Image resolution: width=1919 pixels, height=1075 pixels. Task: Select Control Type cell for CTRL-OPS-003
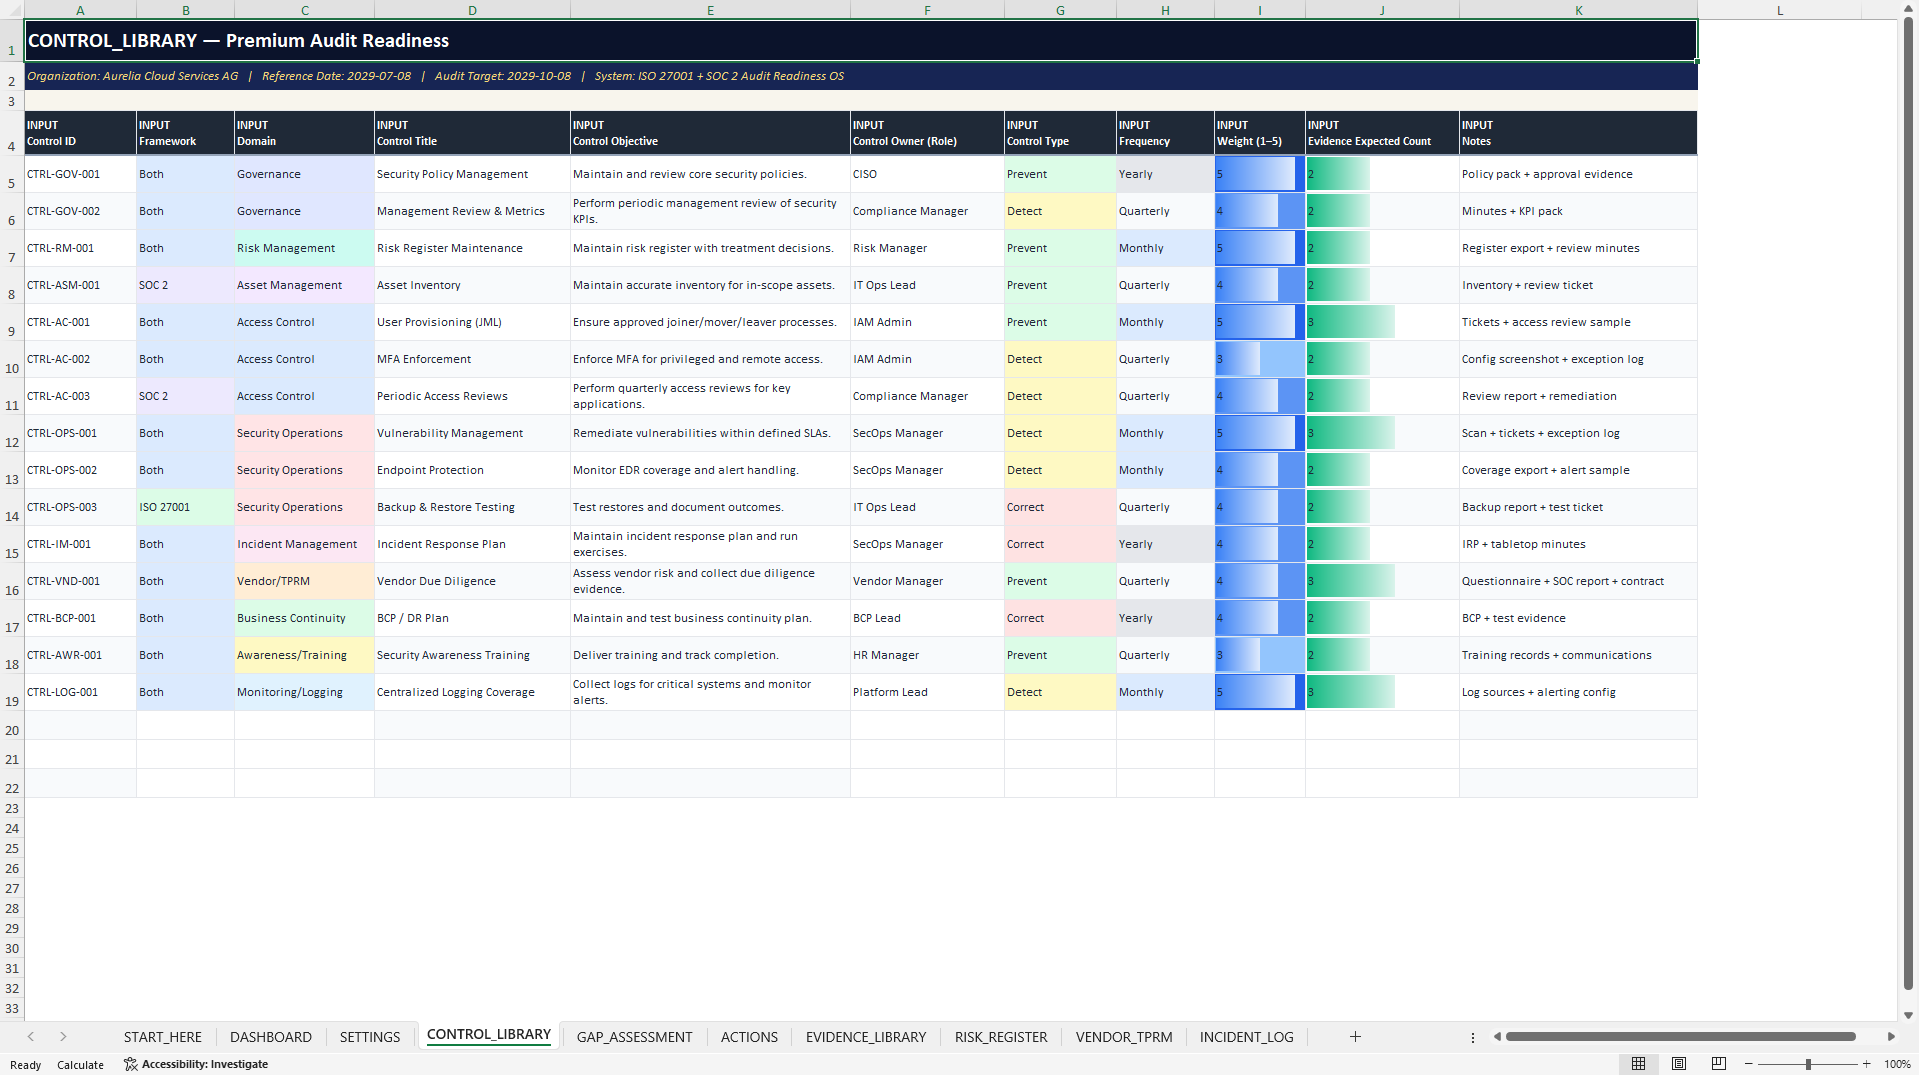(1060, 507)
